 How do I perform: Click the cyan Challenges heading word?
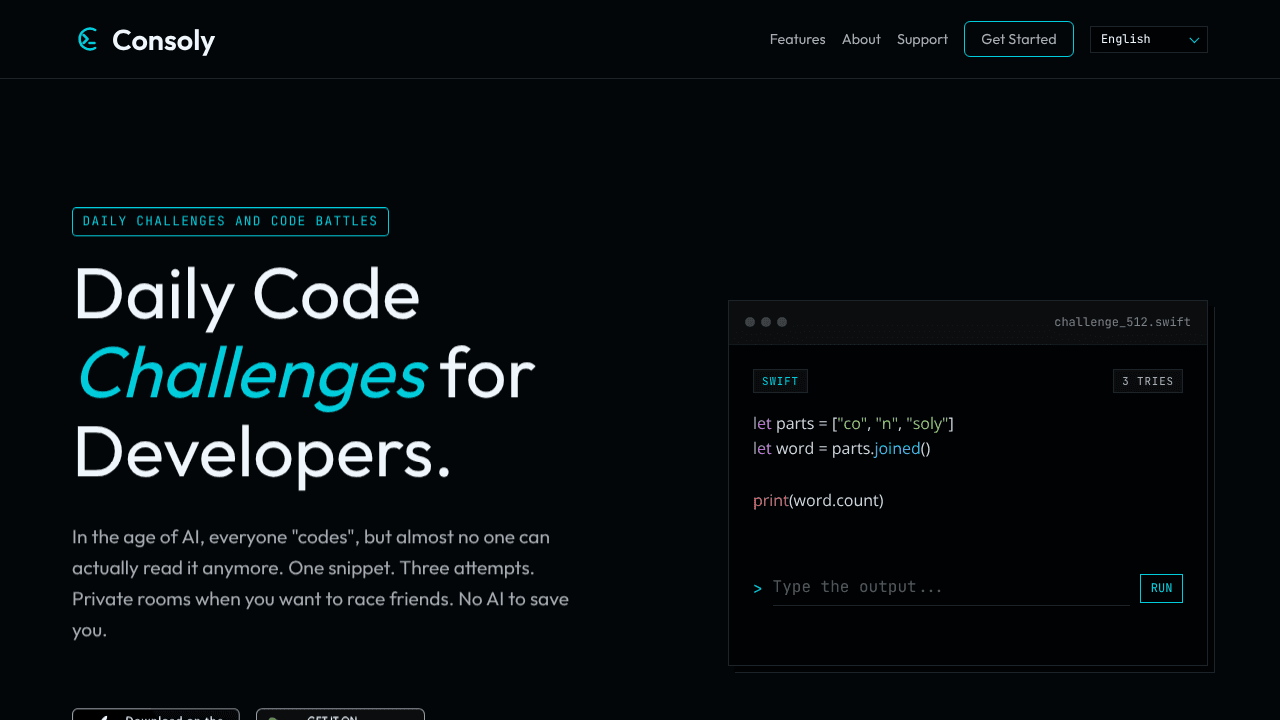pyautogui.click(x=252, y=374)
